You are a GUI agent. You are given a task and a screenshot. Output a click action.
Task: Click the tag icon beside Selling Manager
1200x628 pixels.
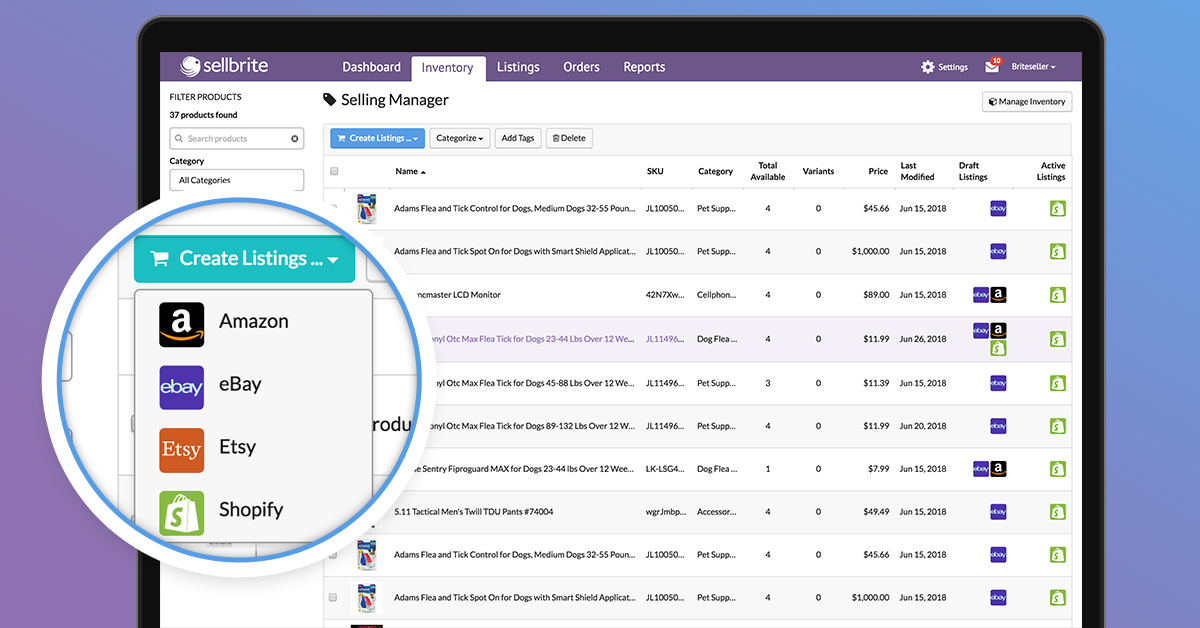coord(330,100)
